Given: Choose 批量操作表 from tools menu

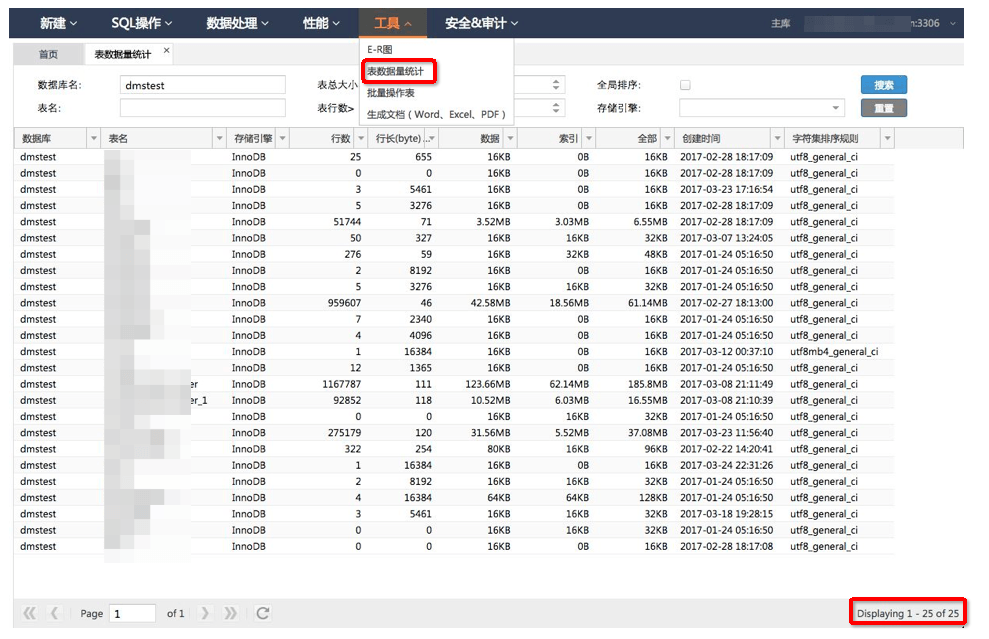Looking at the screenshot, I should pos(390,93).
